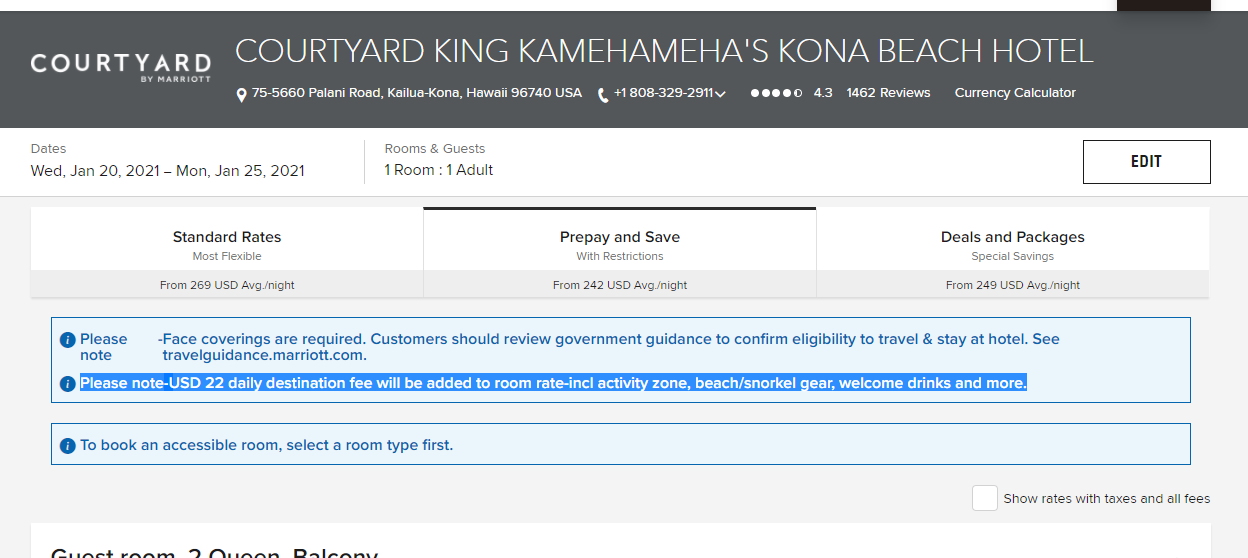Click info icon beside destination fee notice

tap(68, 384)
